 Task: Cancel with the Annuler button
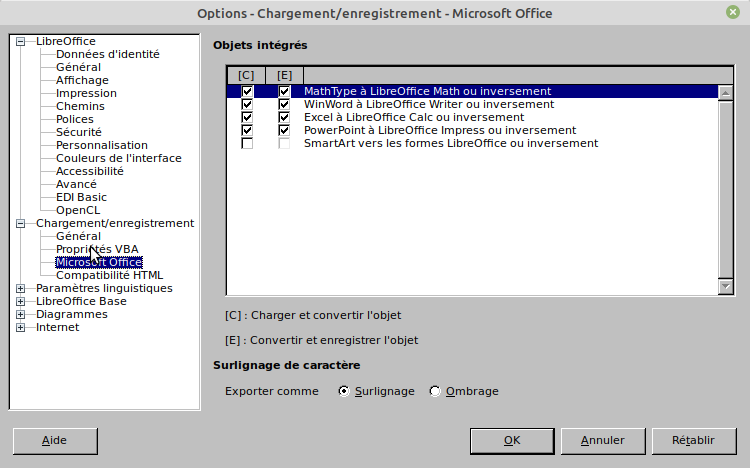[603, 441]
